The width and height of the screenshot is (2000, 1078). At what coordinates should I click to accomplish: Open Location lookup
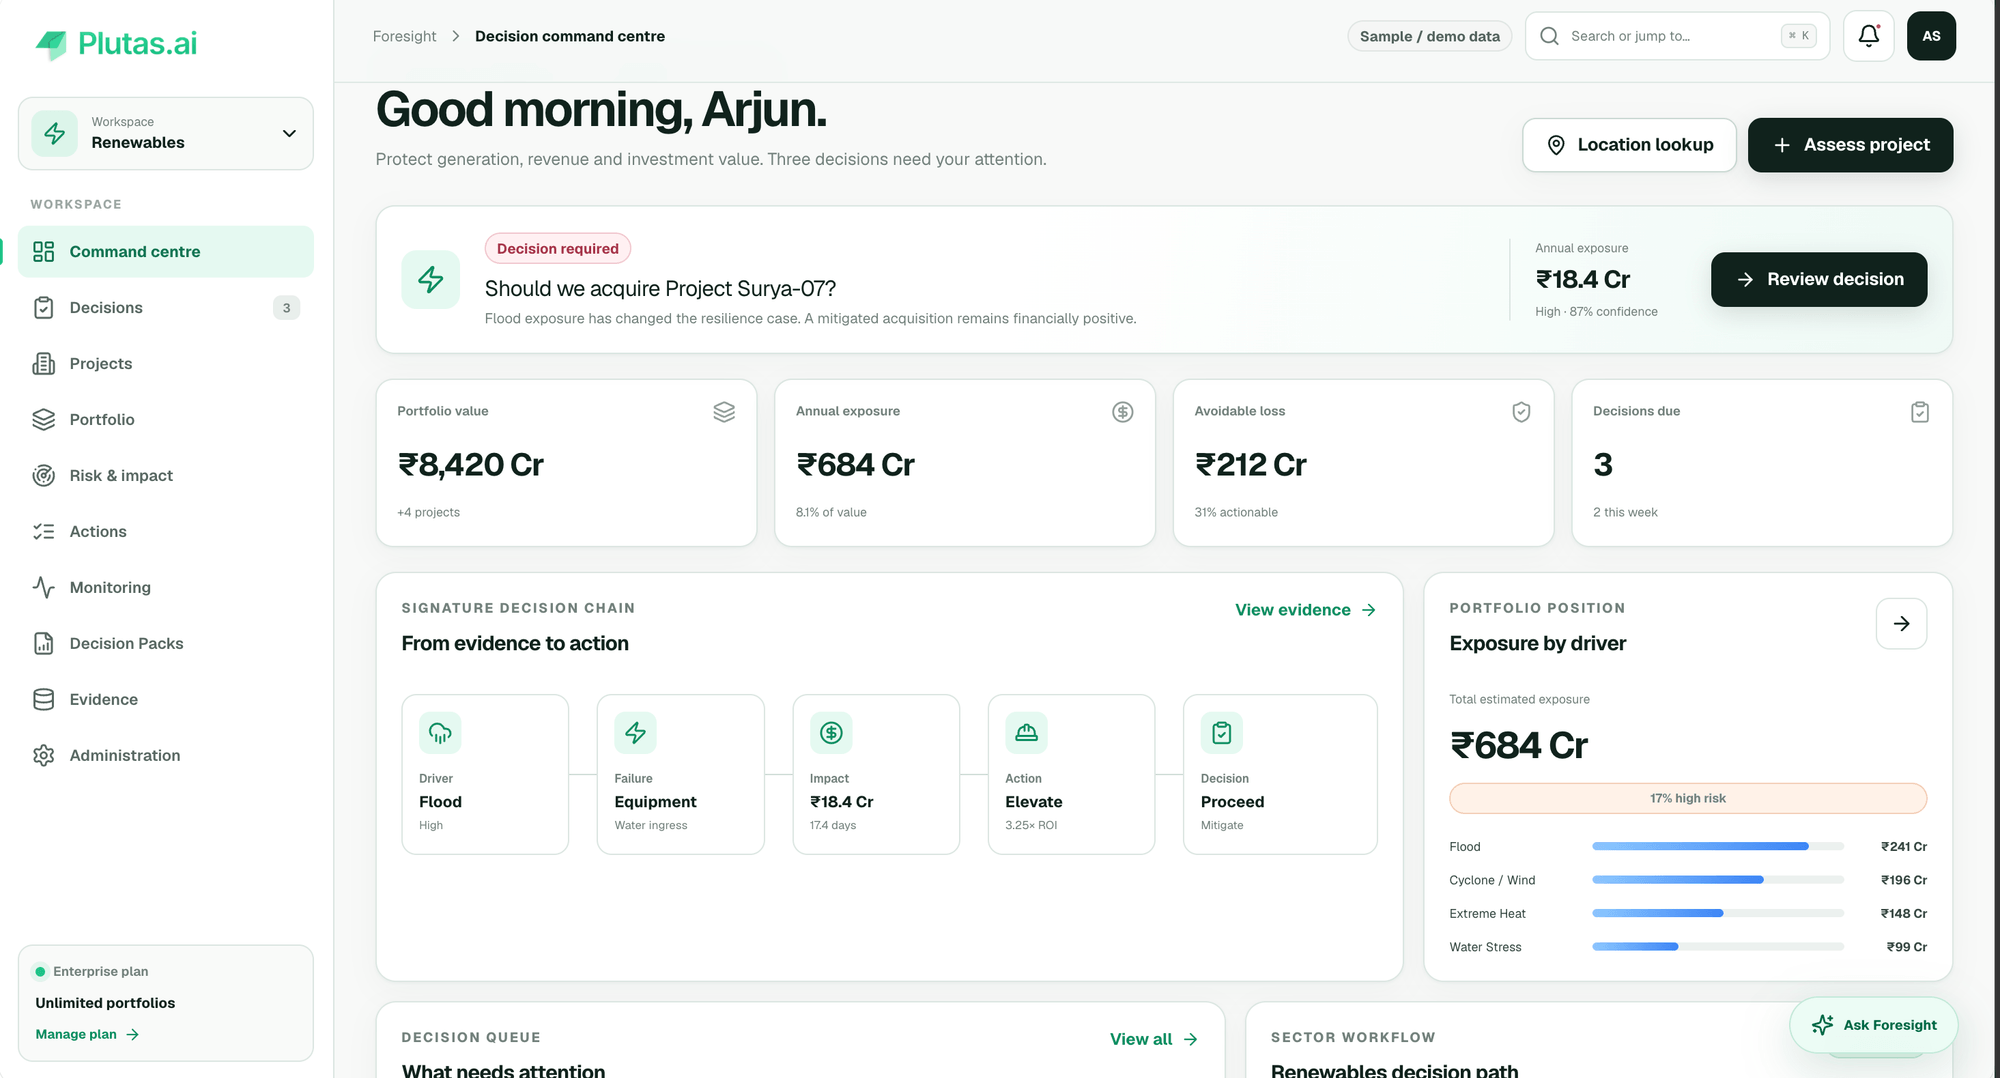click(x=1629, y=145)
